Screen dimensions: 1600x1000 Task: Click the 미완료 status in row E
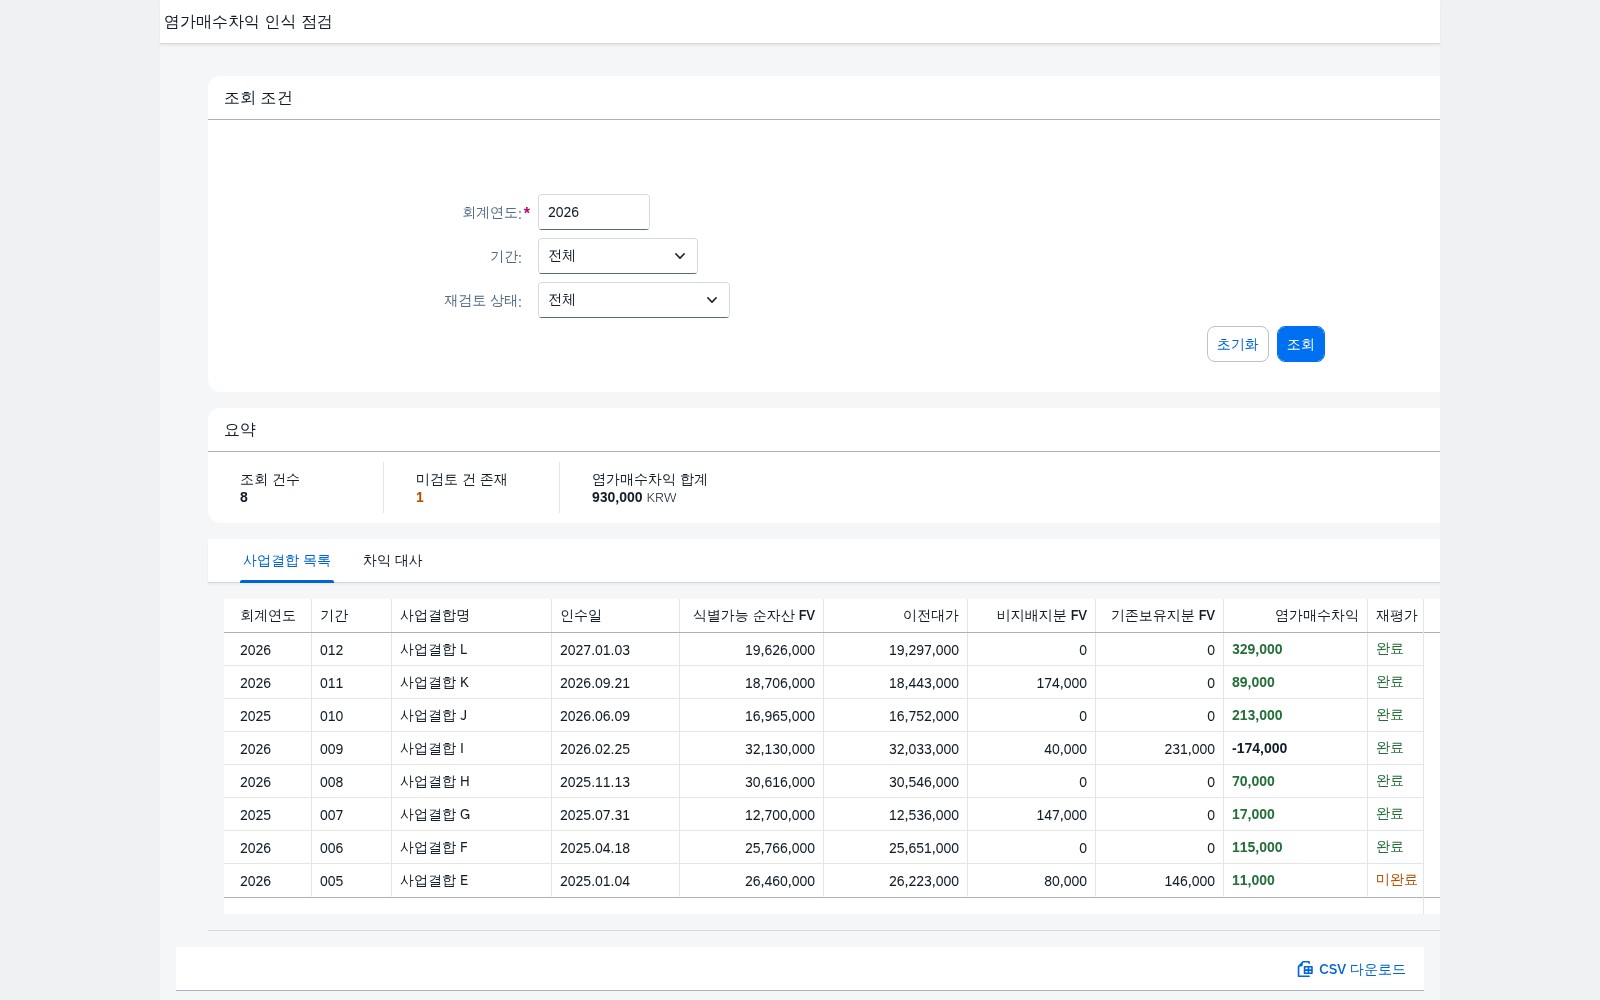[1396, 880]
